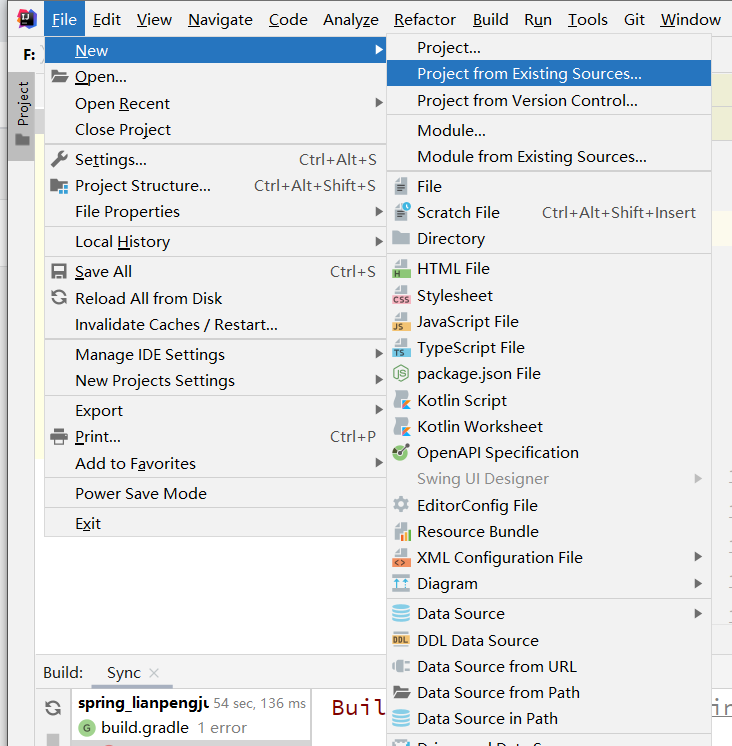
Task: Click the printer icon beside Print...
Action: click(59, 436)
